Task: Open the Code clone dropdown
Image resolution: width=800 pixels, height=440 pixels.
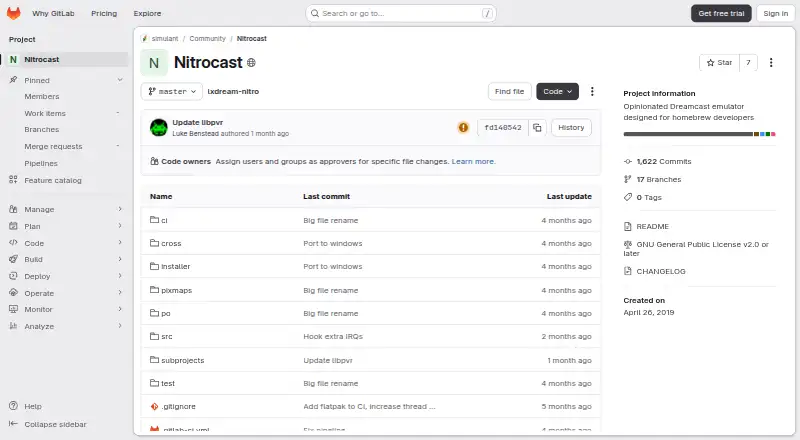Action: [557, 91]
